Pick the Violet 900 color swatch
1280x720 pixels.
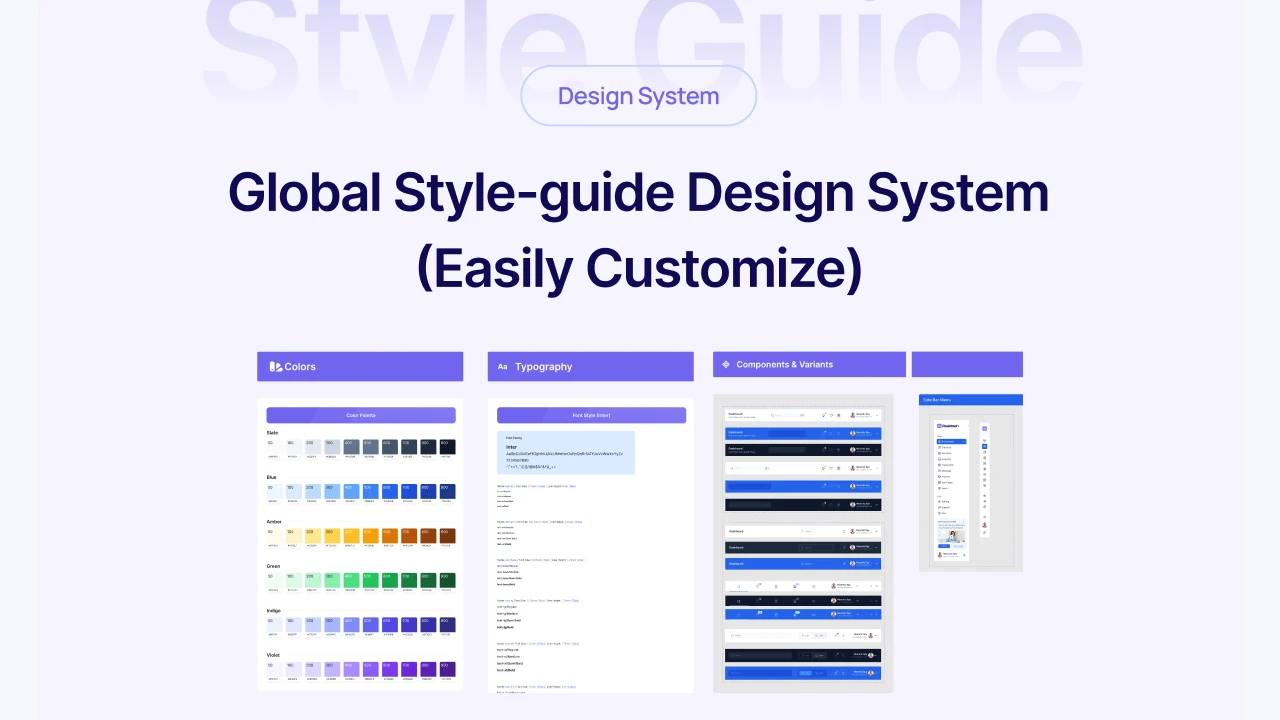tap(446, 669)
